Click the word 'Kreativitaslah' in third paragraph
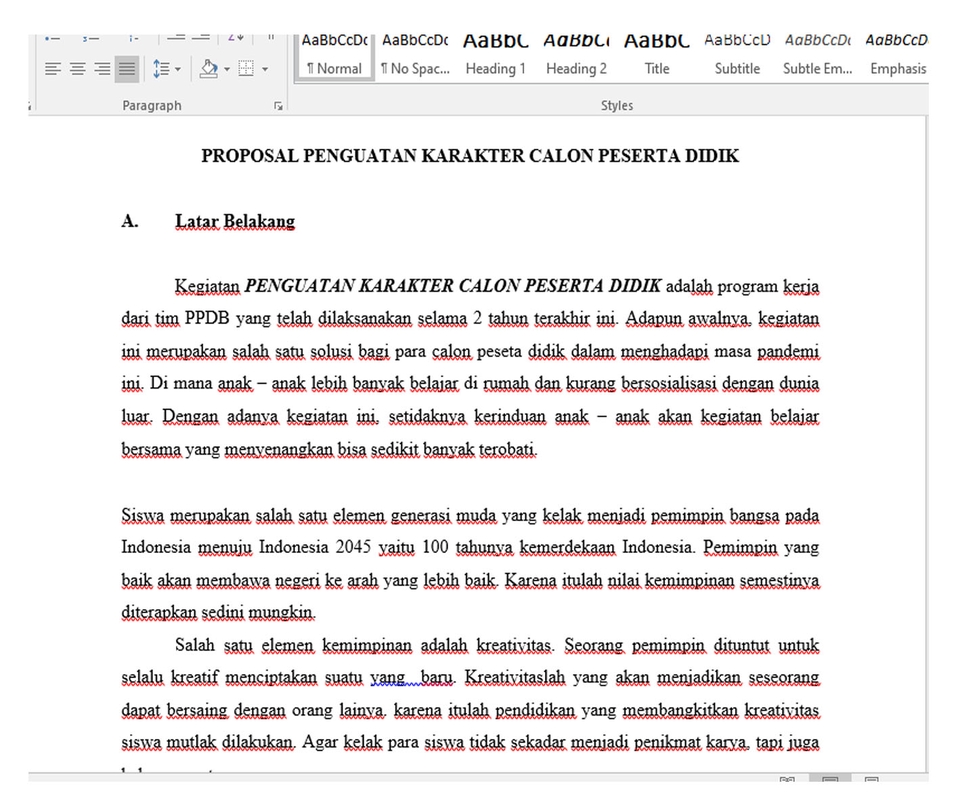This screenshot has width=960, height=800. tap(515, 678)
